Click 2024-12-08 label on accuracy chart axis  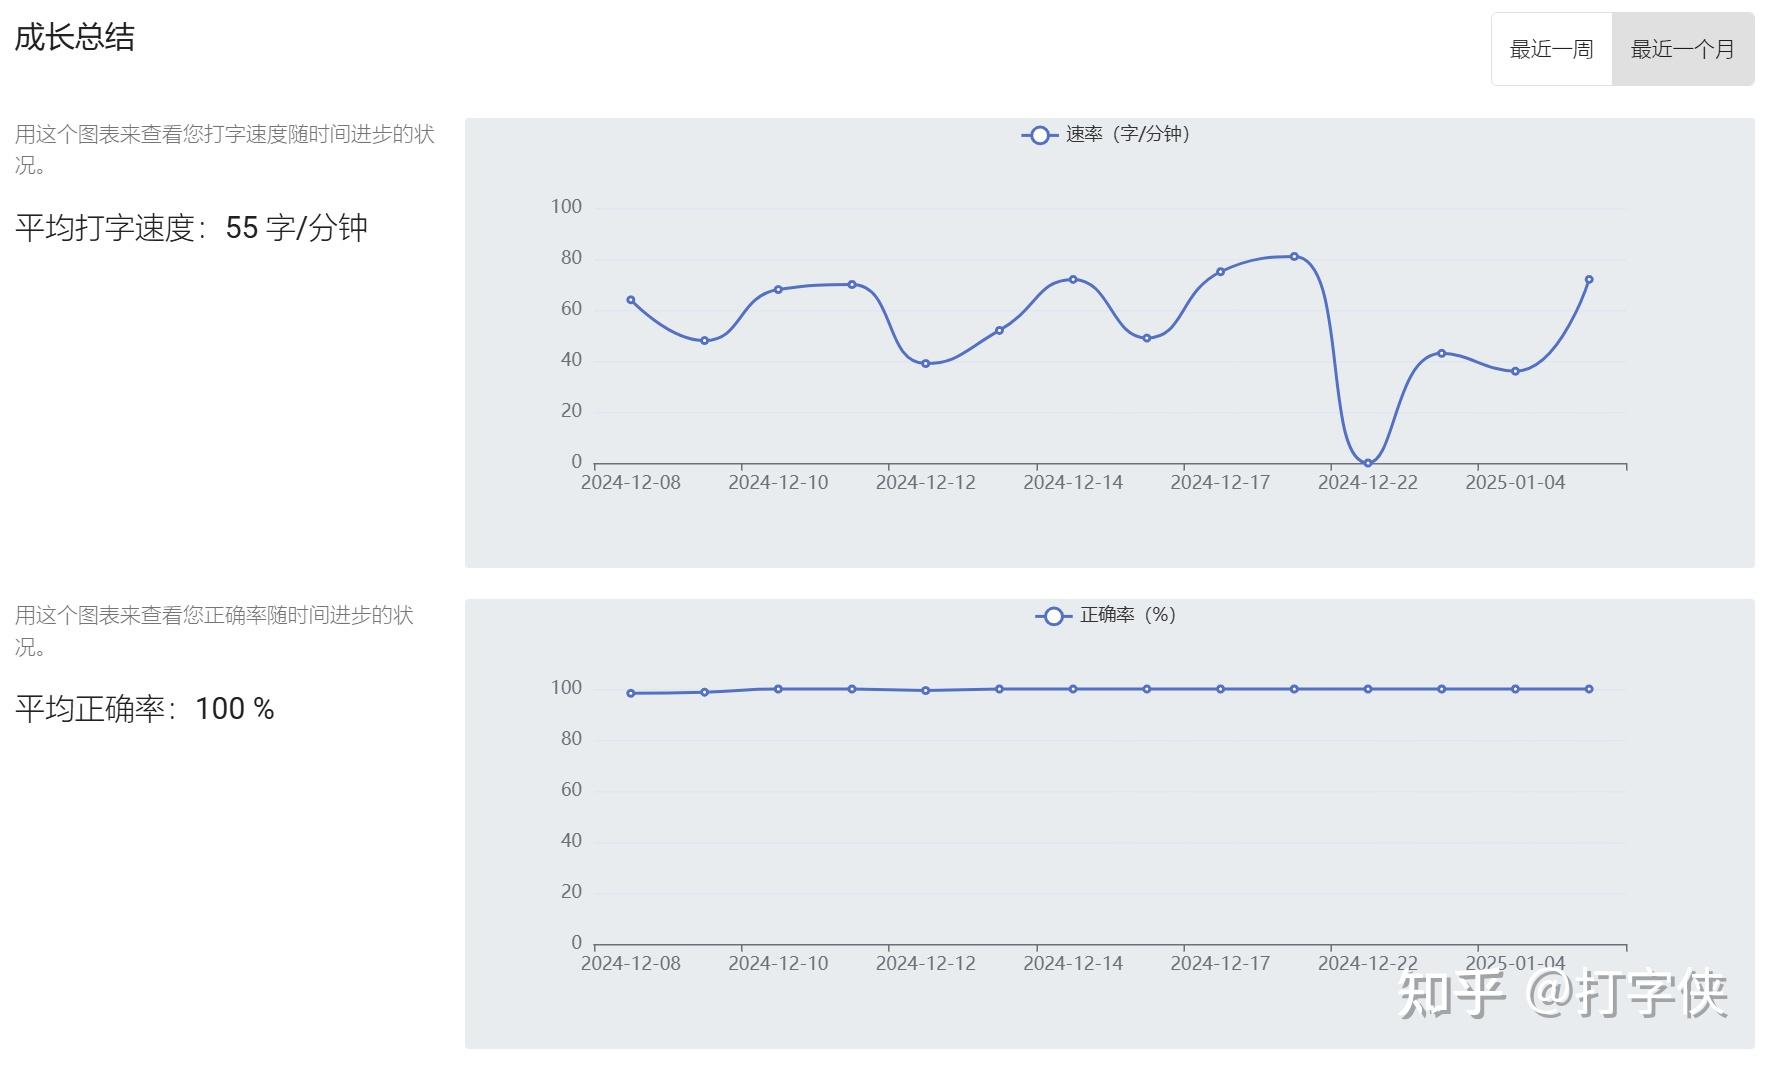coord(631,964)
